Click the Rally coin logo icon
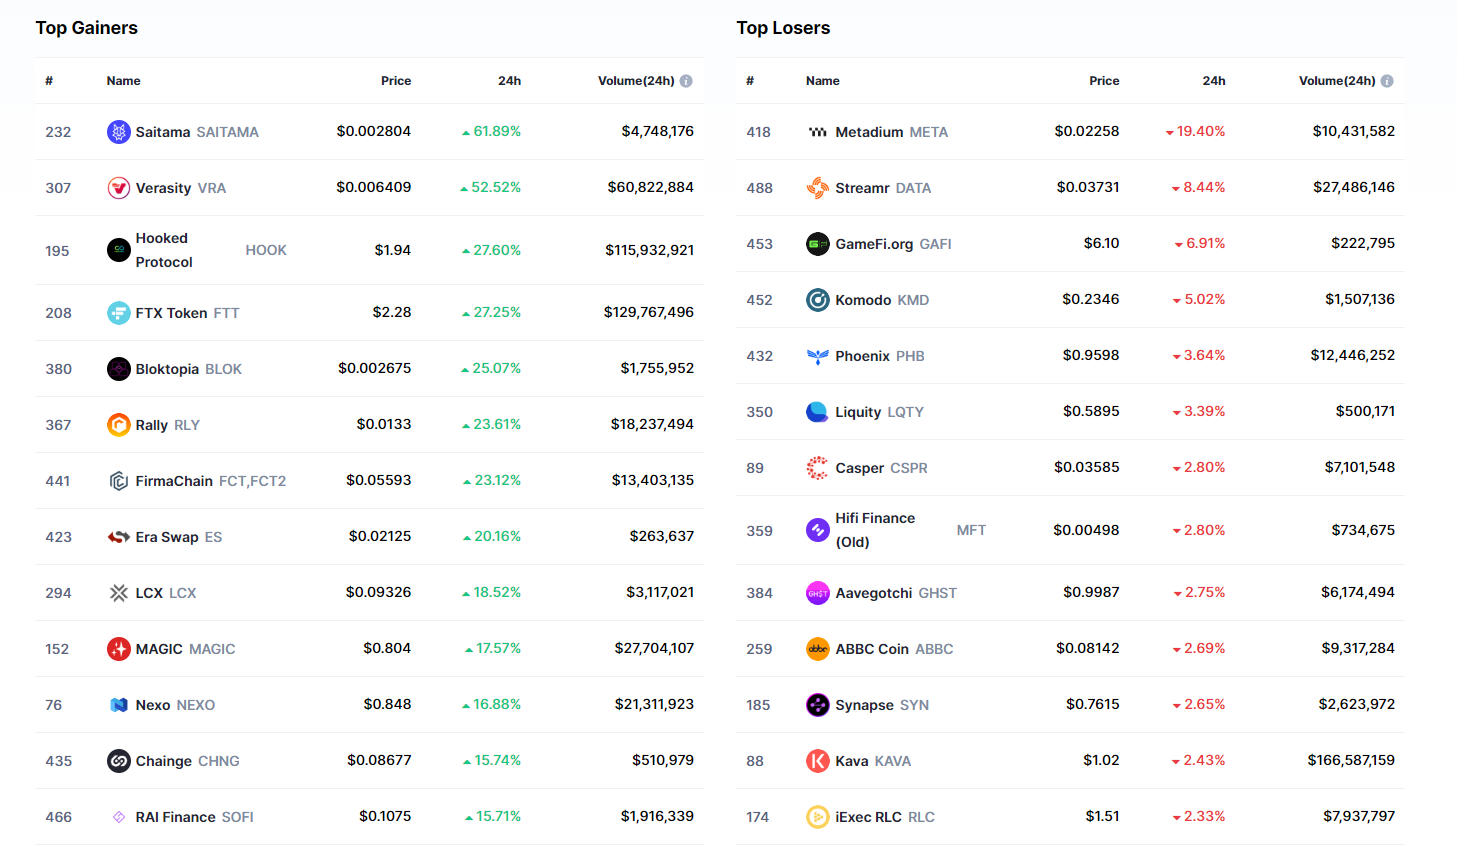This screenshot has width=1457, height=848. click(x=118, y=425)
